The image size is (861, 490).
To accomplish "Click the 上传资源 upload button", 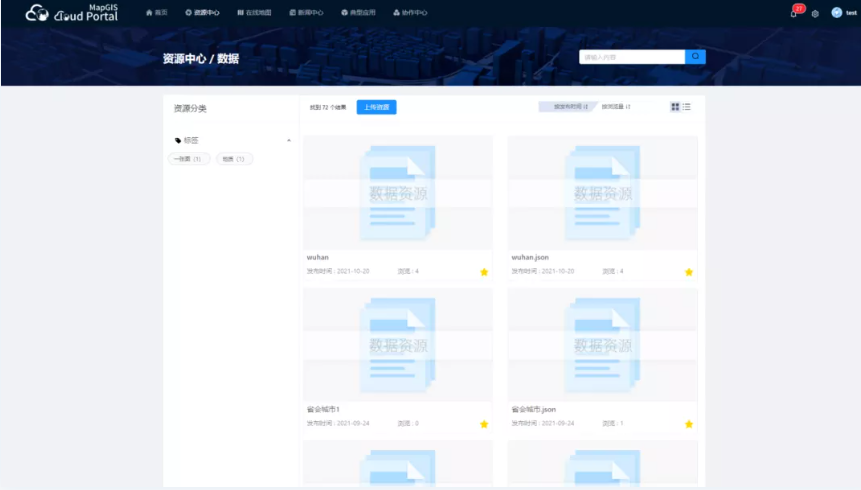I will coord(376,107).
